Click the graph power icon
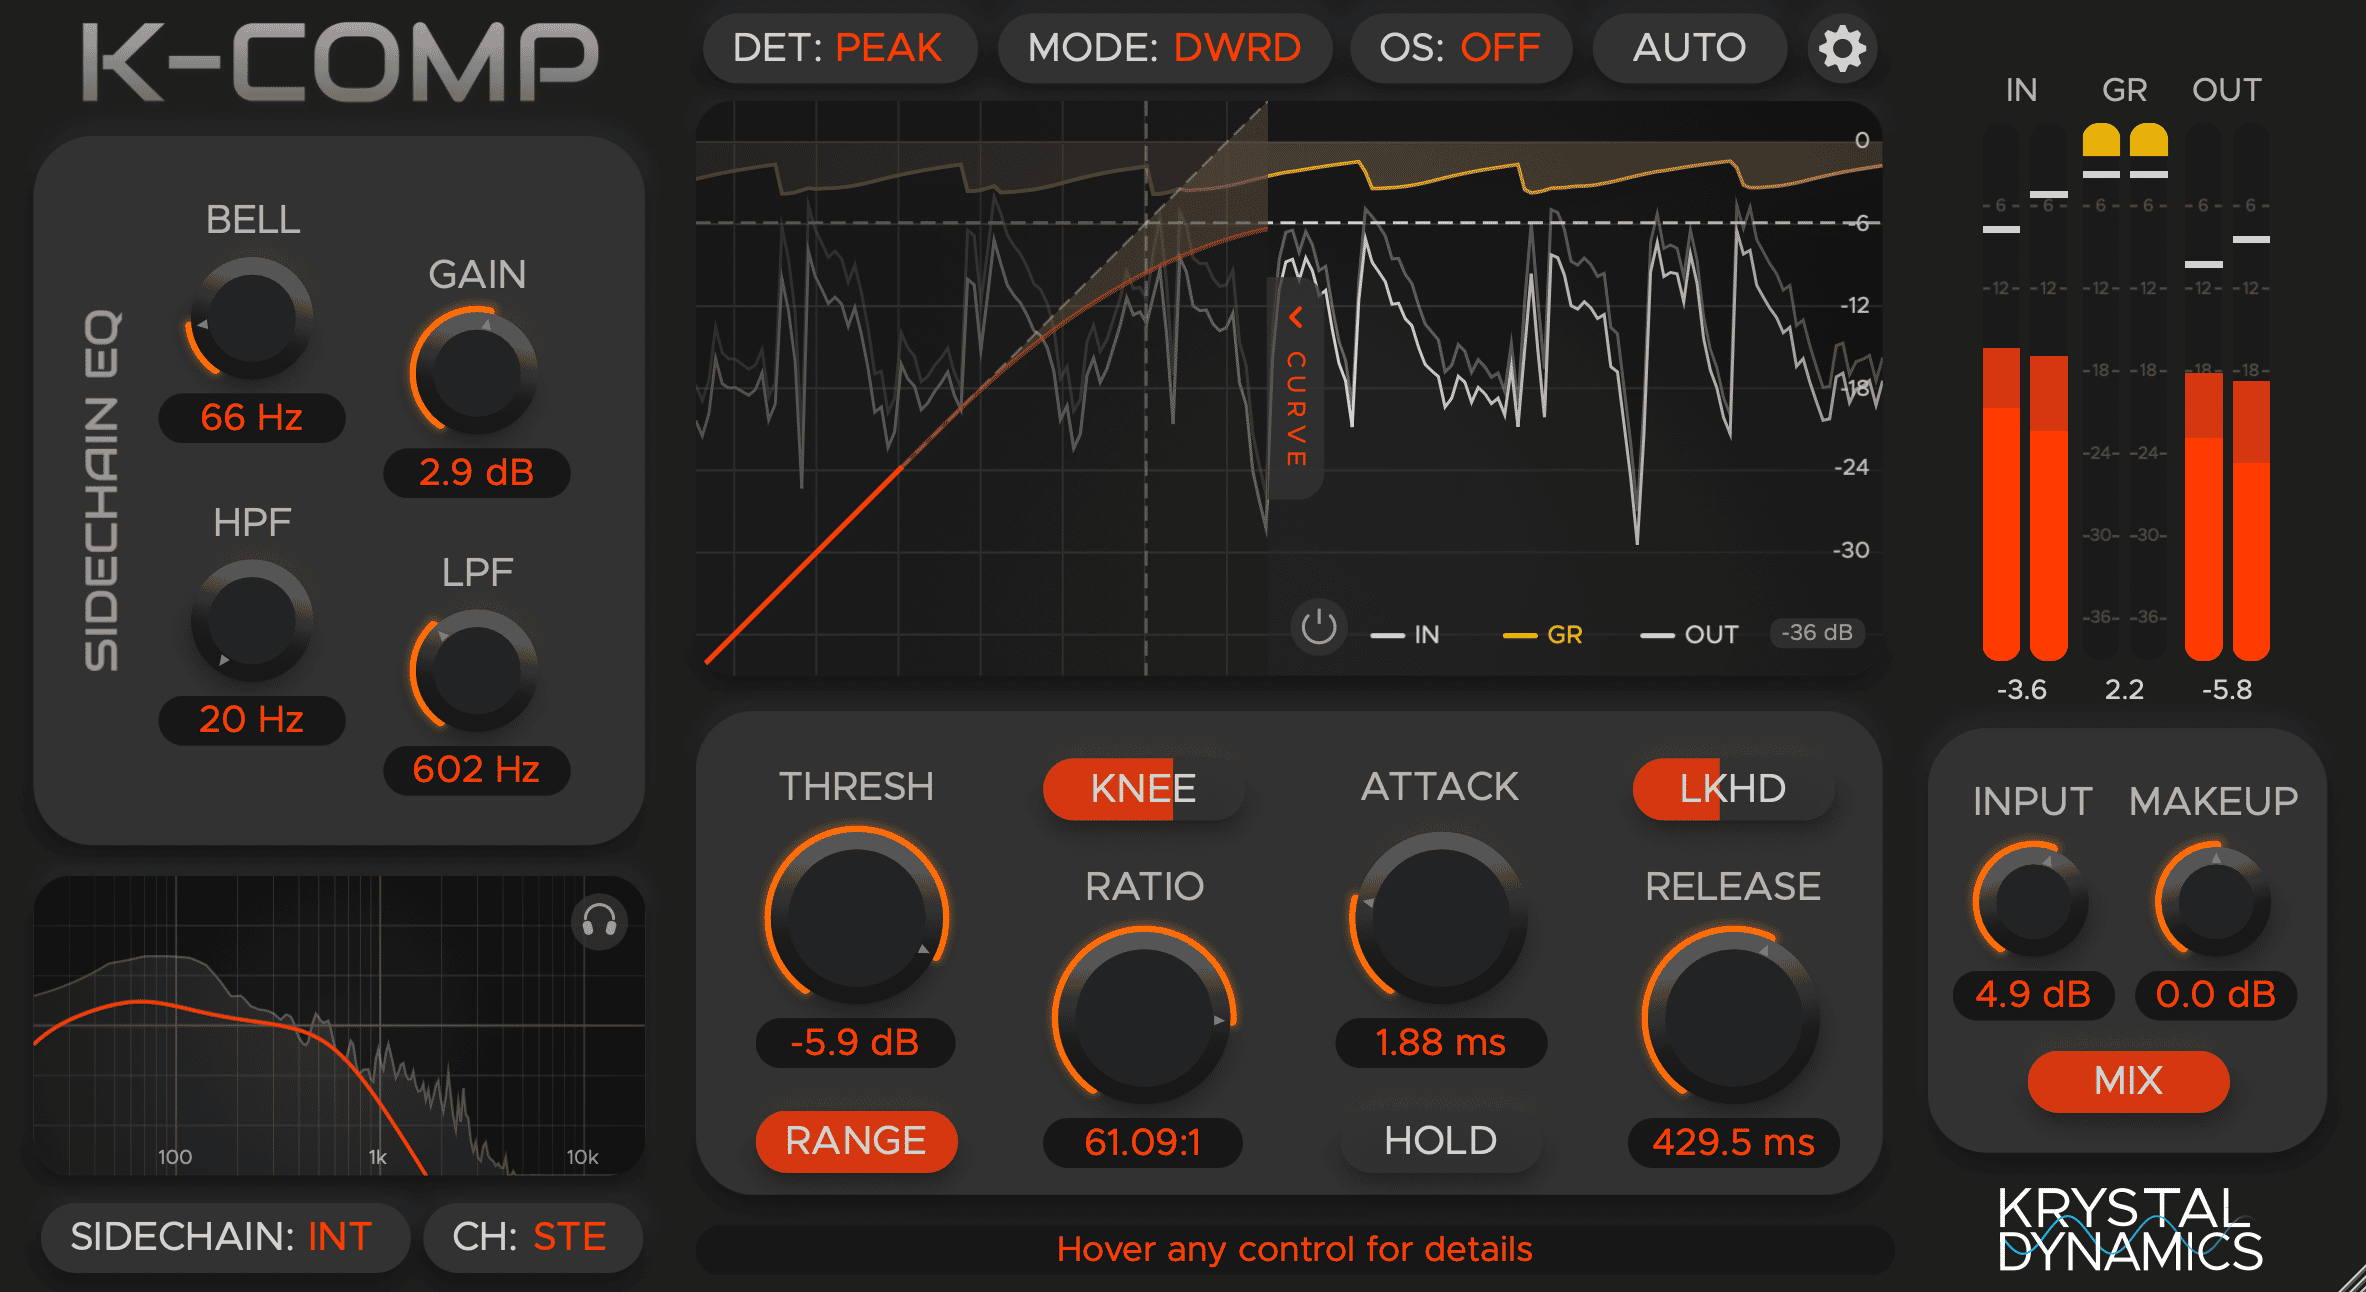 point(1319,628)
